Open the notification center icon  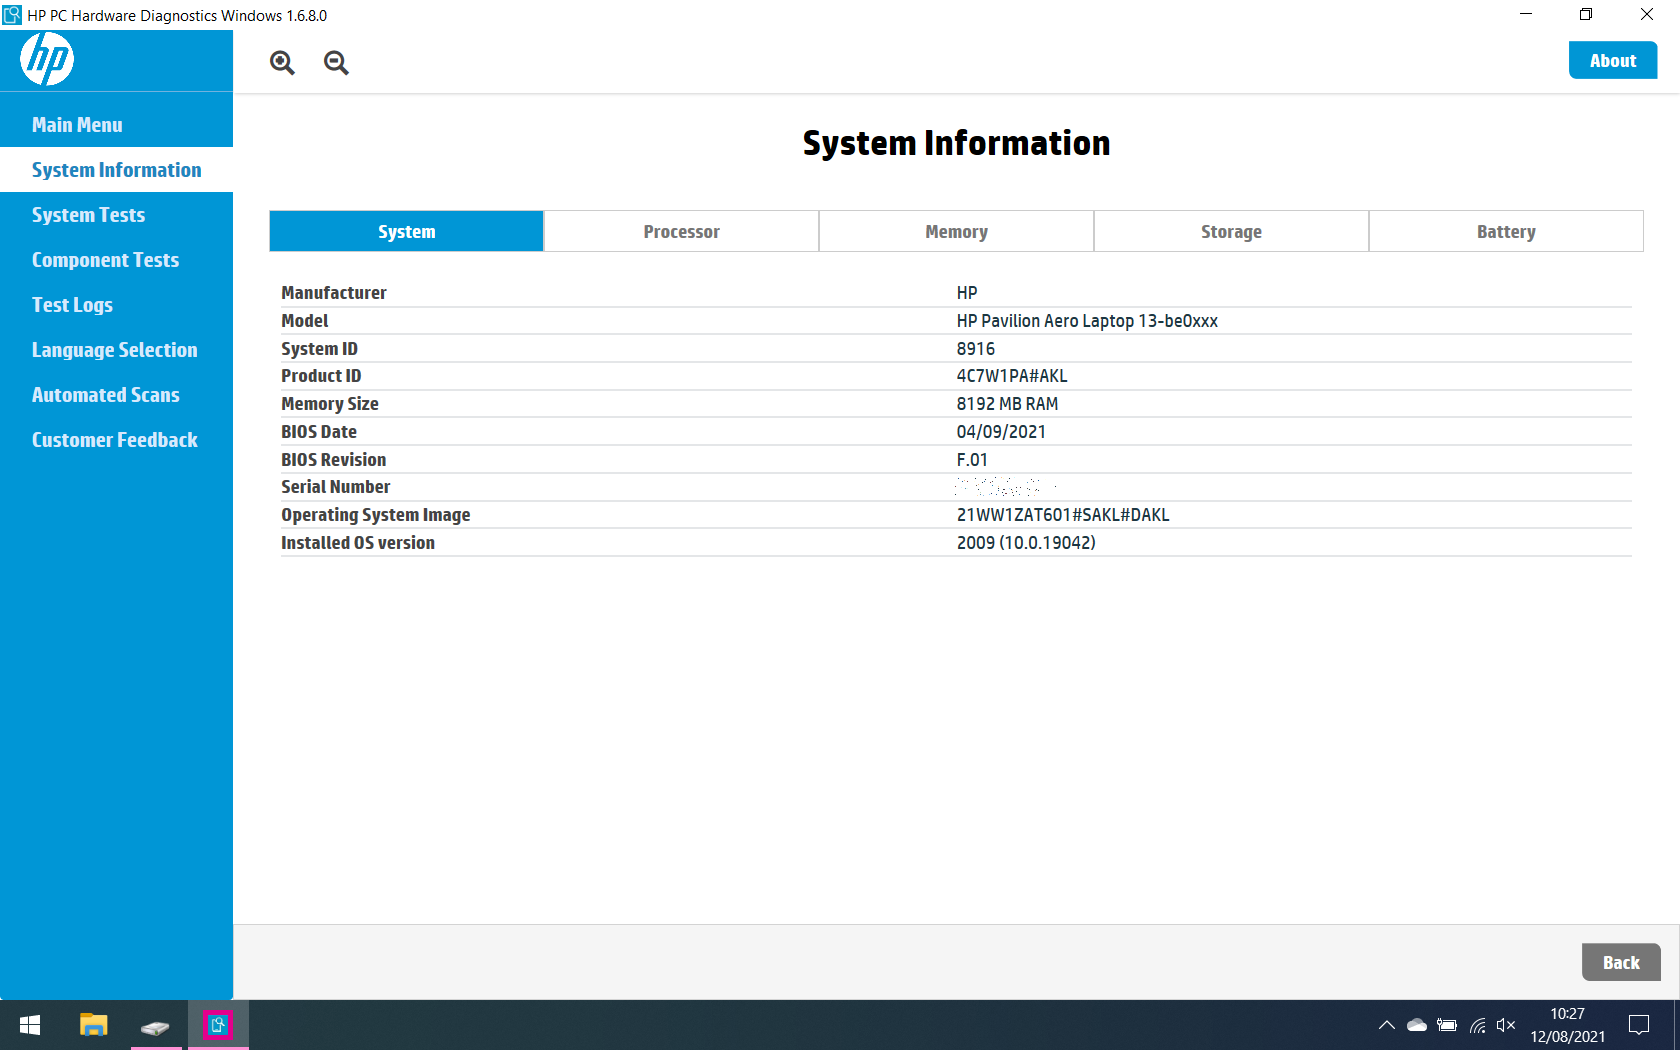[x=1639, y=1025]
